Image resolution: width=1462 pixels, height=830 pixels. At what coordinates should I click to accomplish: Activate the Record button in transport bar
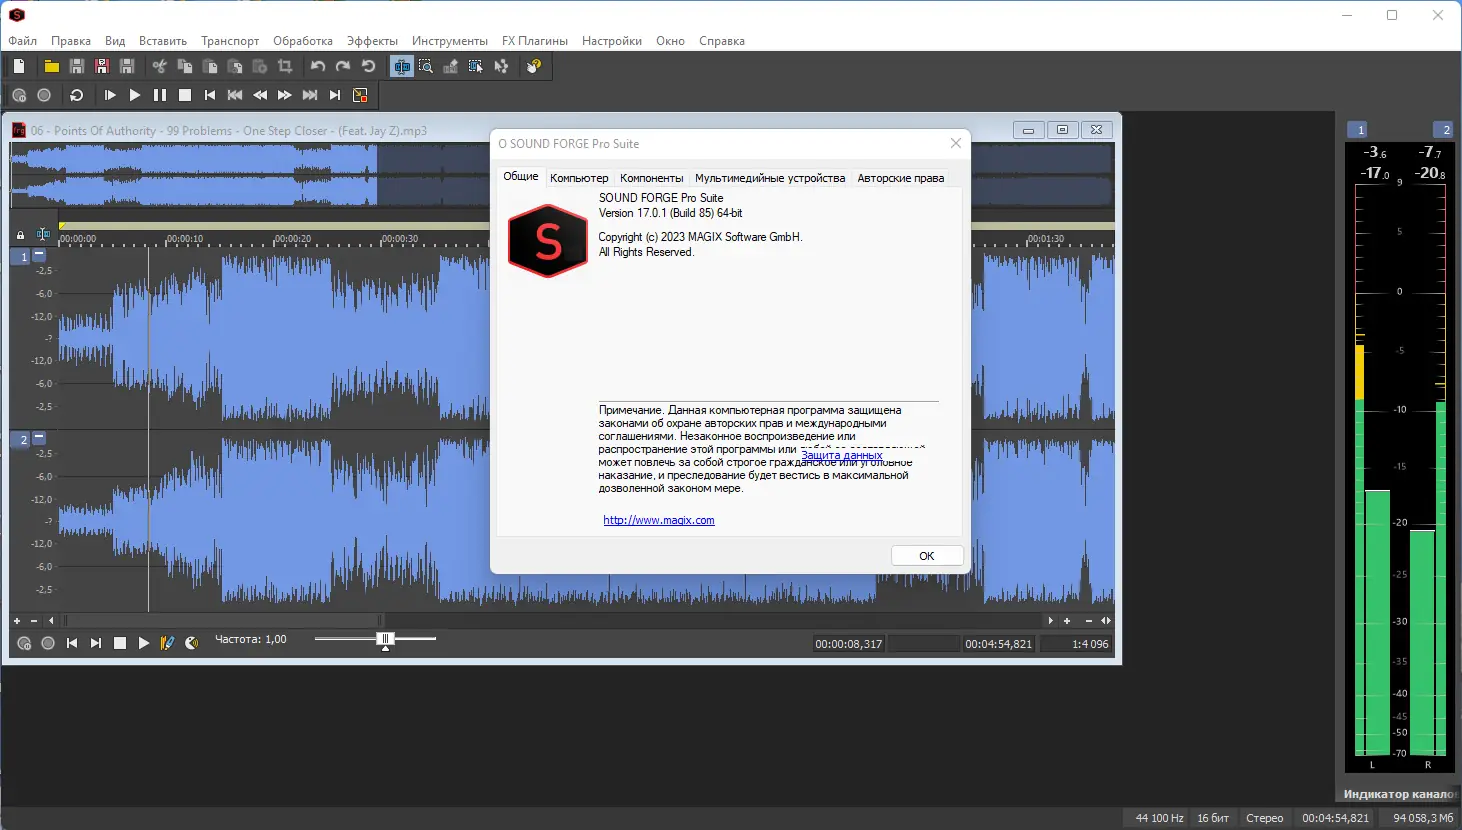pos(44,94)
